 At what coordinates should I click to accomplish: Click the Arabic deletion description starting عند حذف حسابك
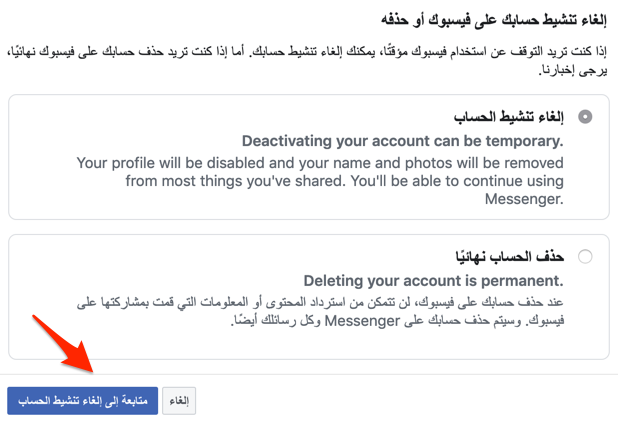320,311
